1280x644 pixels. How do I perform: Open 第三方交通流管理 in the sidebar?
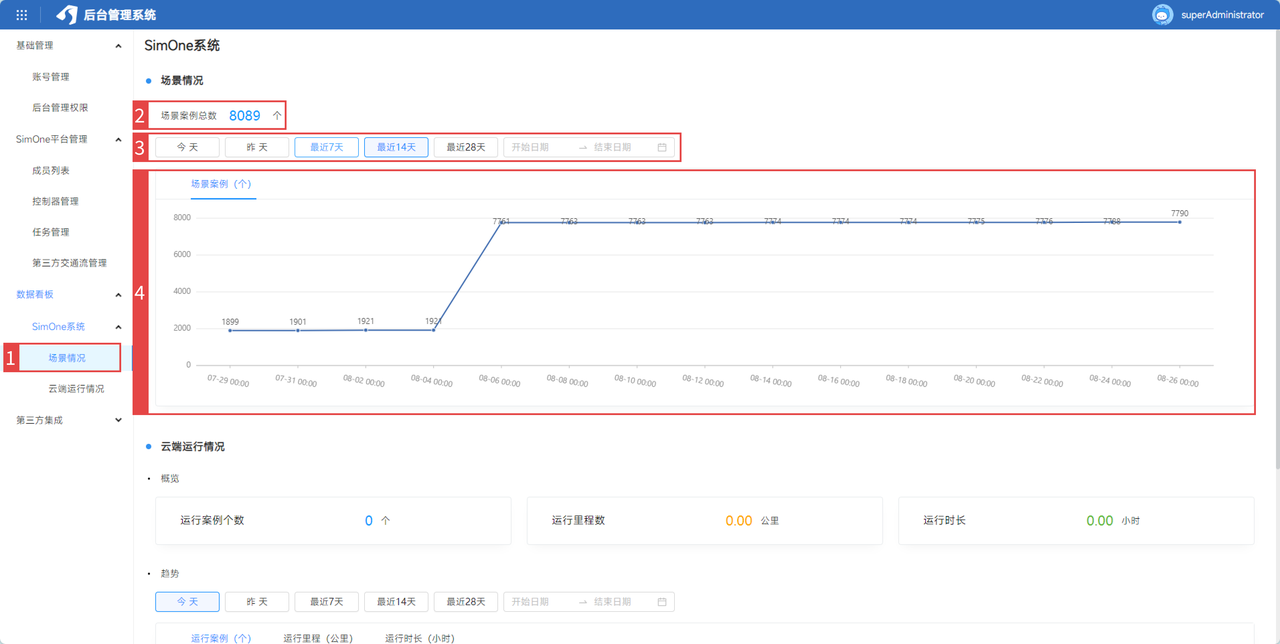(69, 263)
